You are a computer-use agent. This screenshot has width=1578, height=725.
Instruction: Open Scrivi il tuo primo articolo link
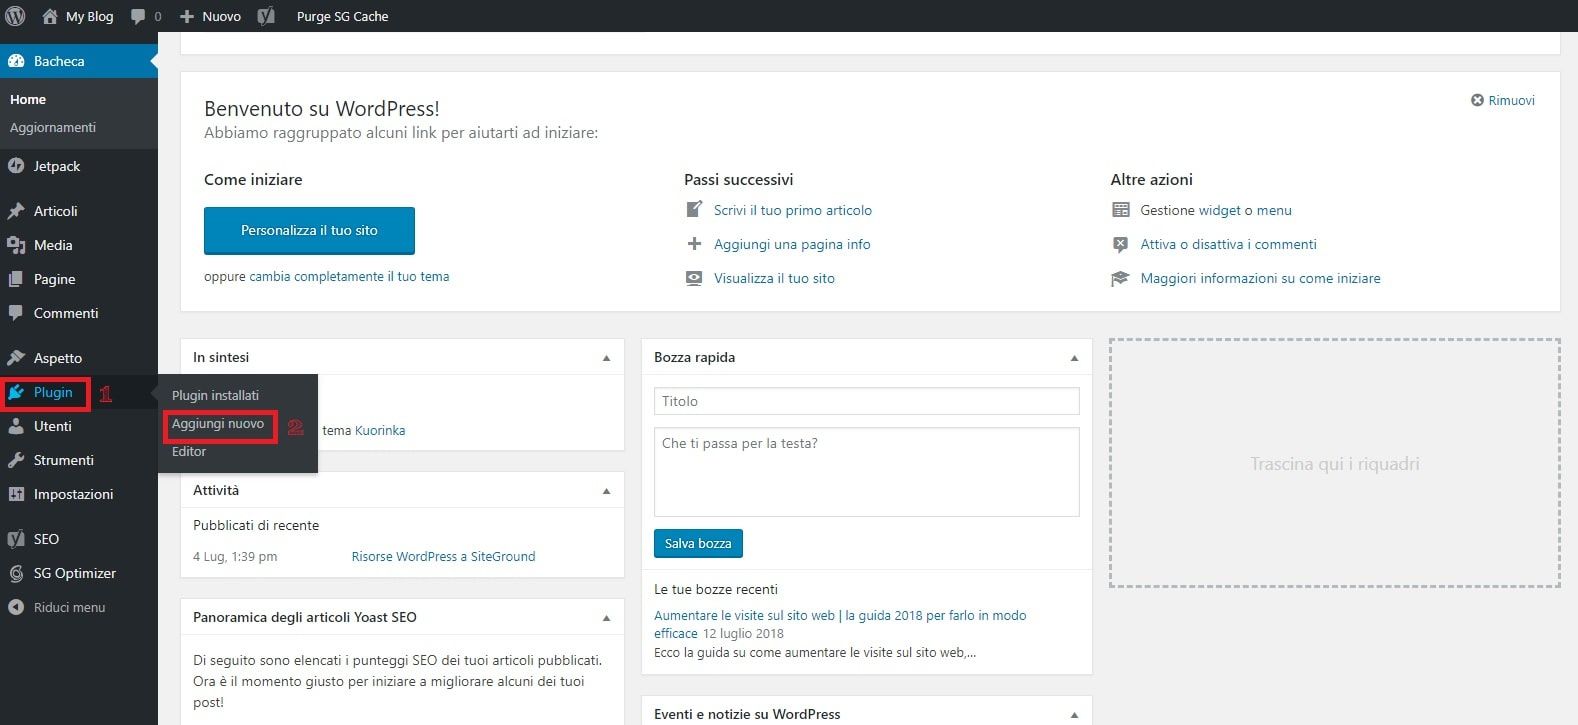(792, 210)
